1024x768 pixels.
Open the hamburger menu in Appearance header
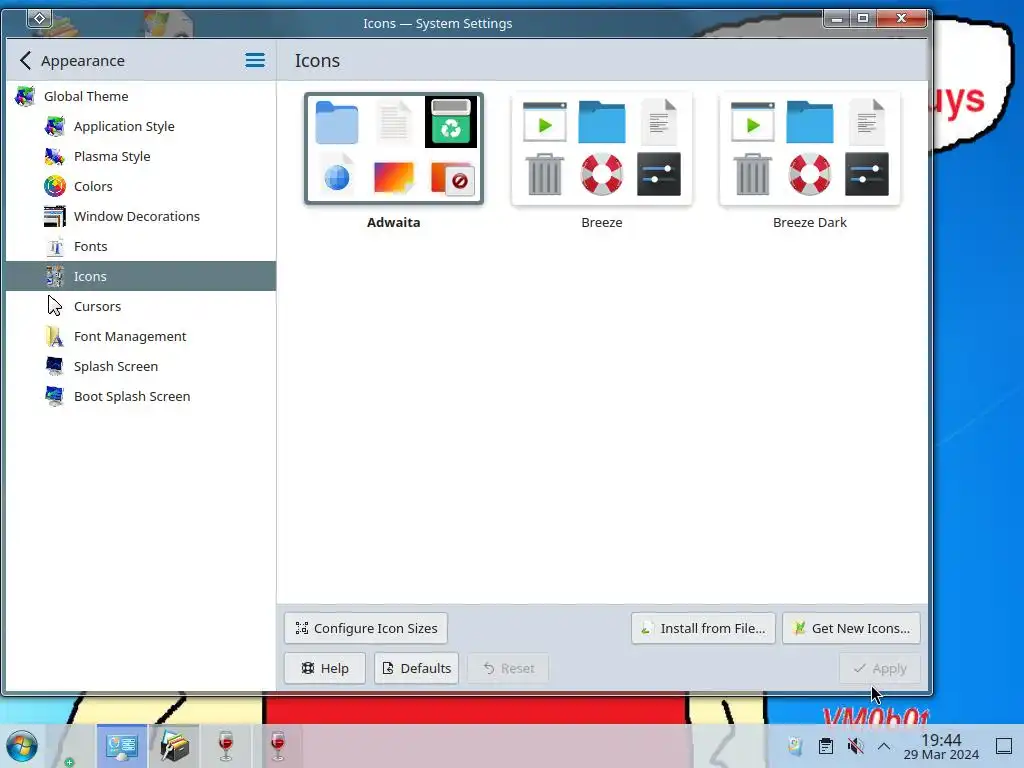tap(255, 61)
